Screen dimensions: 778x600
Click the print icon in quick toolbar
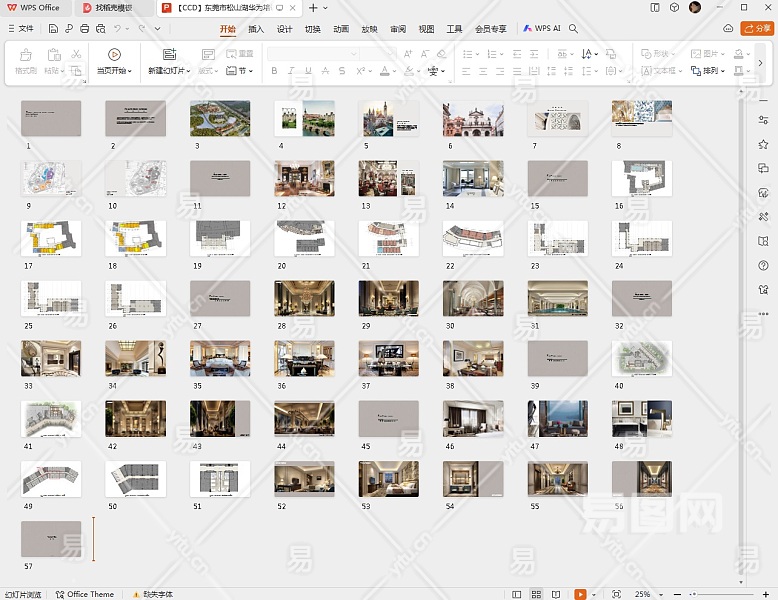point(84,29)
